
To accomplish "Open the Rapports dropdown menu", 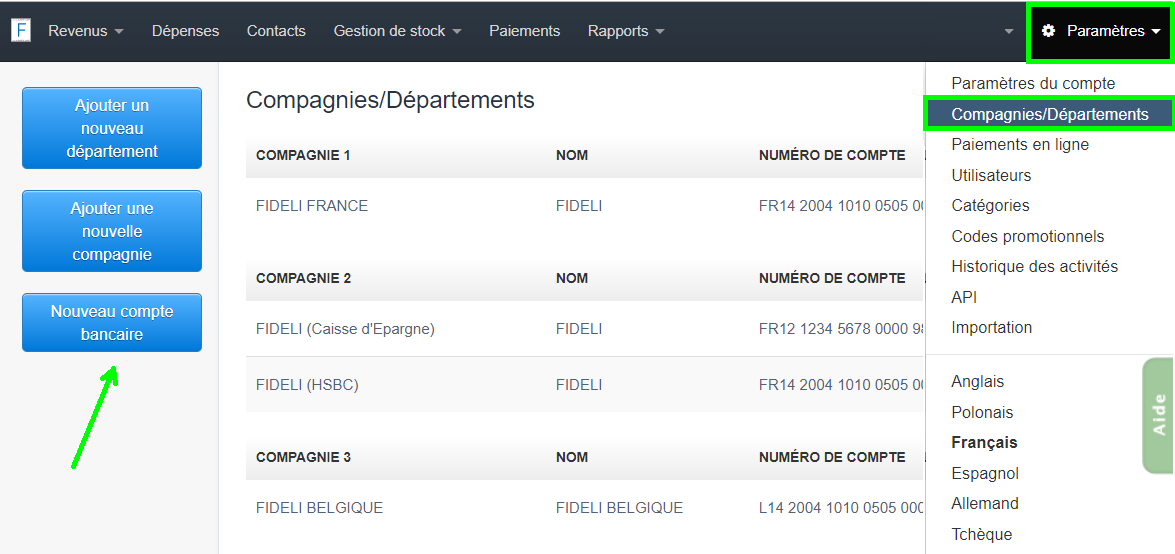I will 625,31.
